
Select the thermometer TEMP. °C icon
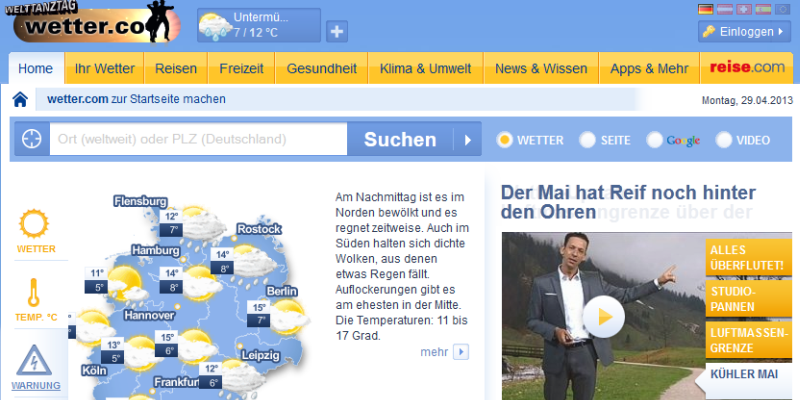coord(36,294)
